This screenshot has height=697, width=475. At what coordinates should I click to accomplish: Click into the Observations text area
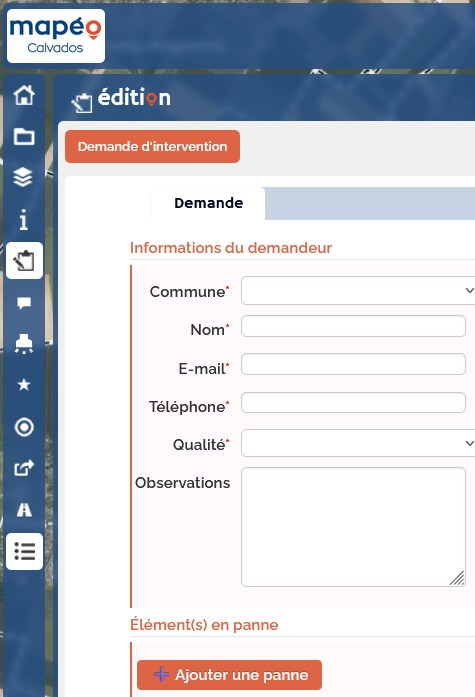353,527
